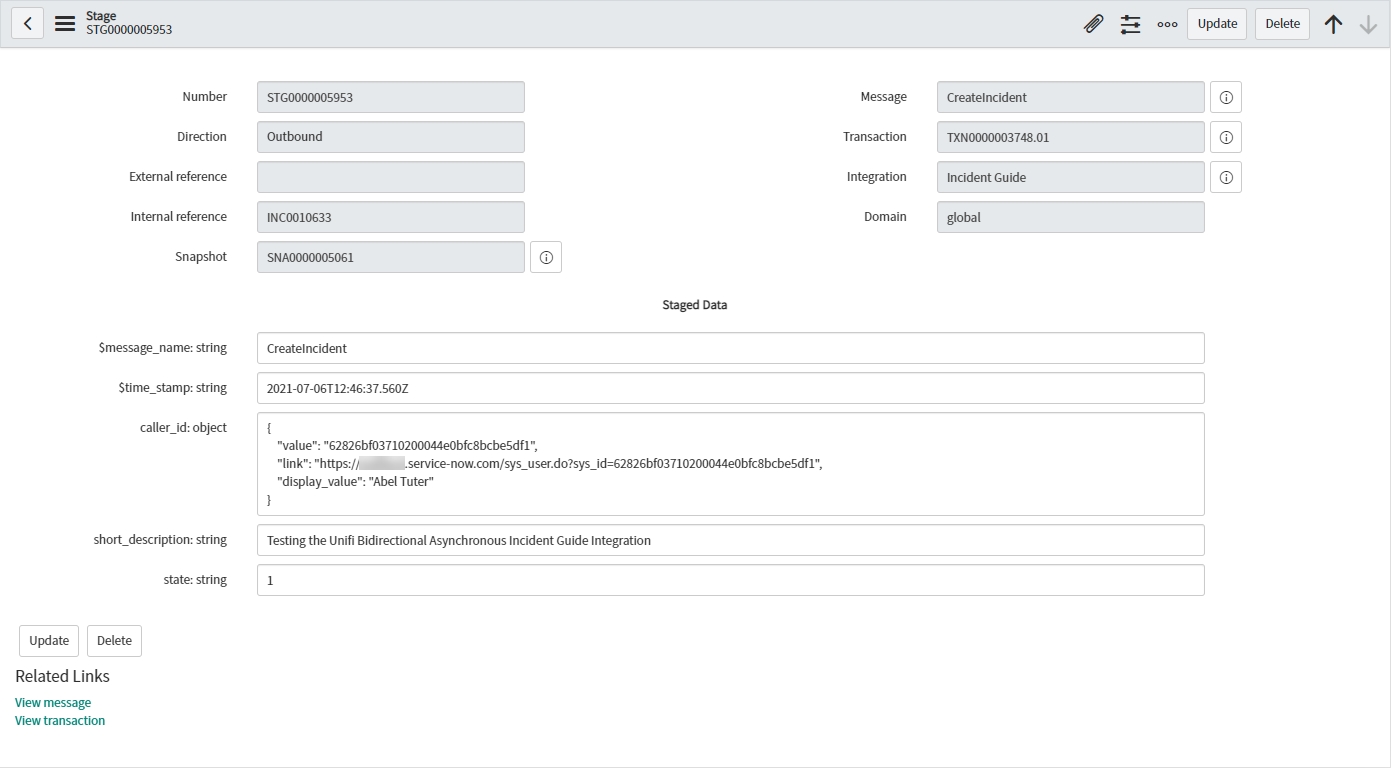Click the back arrow in header
1391x768 pixels.
pos(27,23)
